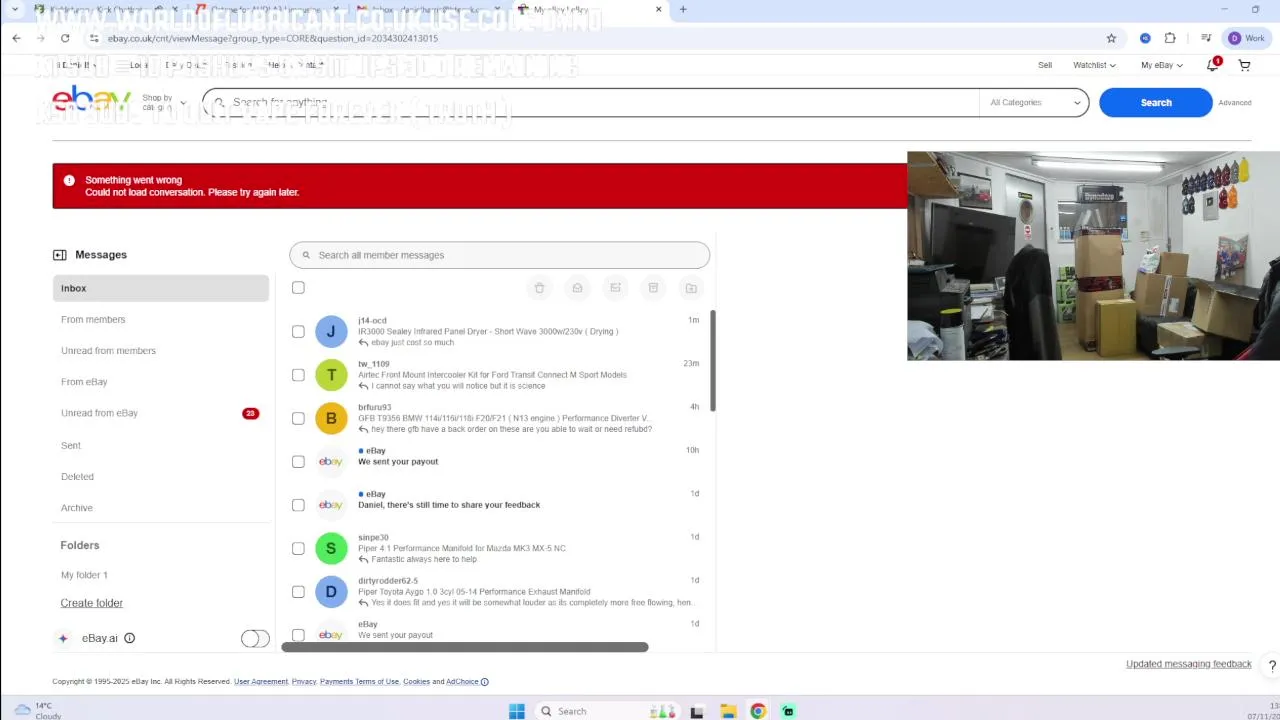Viewport: 1280px width, 720px height.
Task: Tick the checkbox for brfuru93 message
Action: 298,418
